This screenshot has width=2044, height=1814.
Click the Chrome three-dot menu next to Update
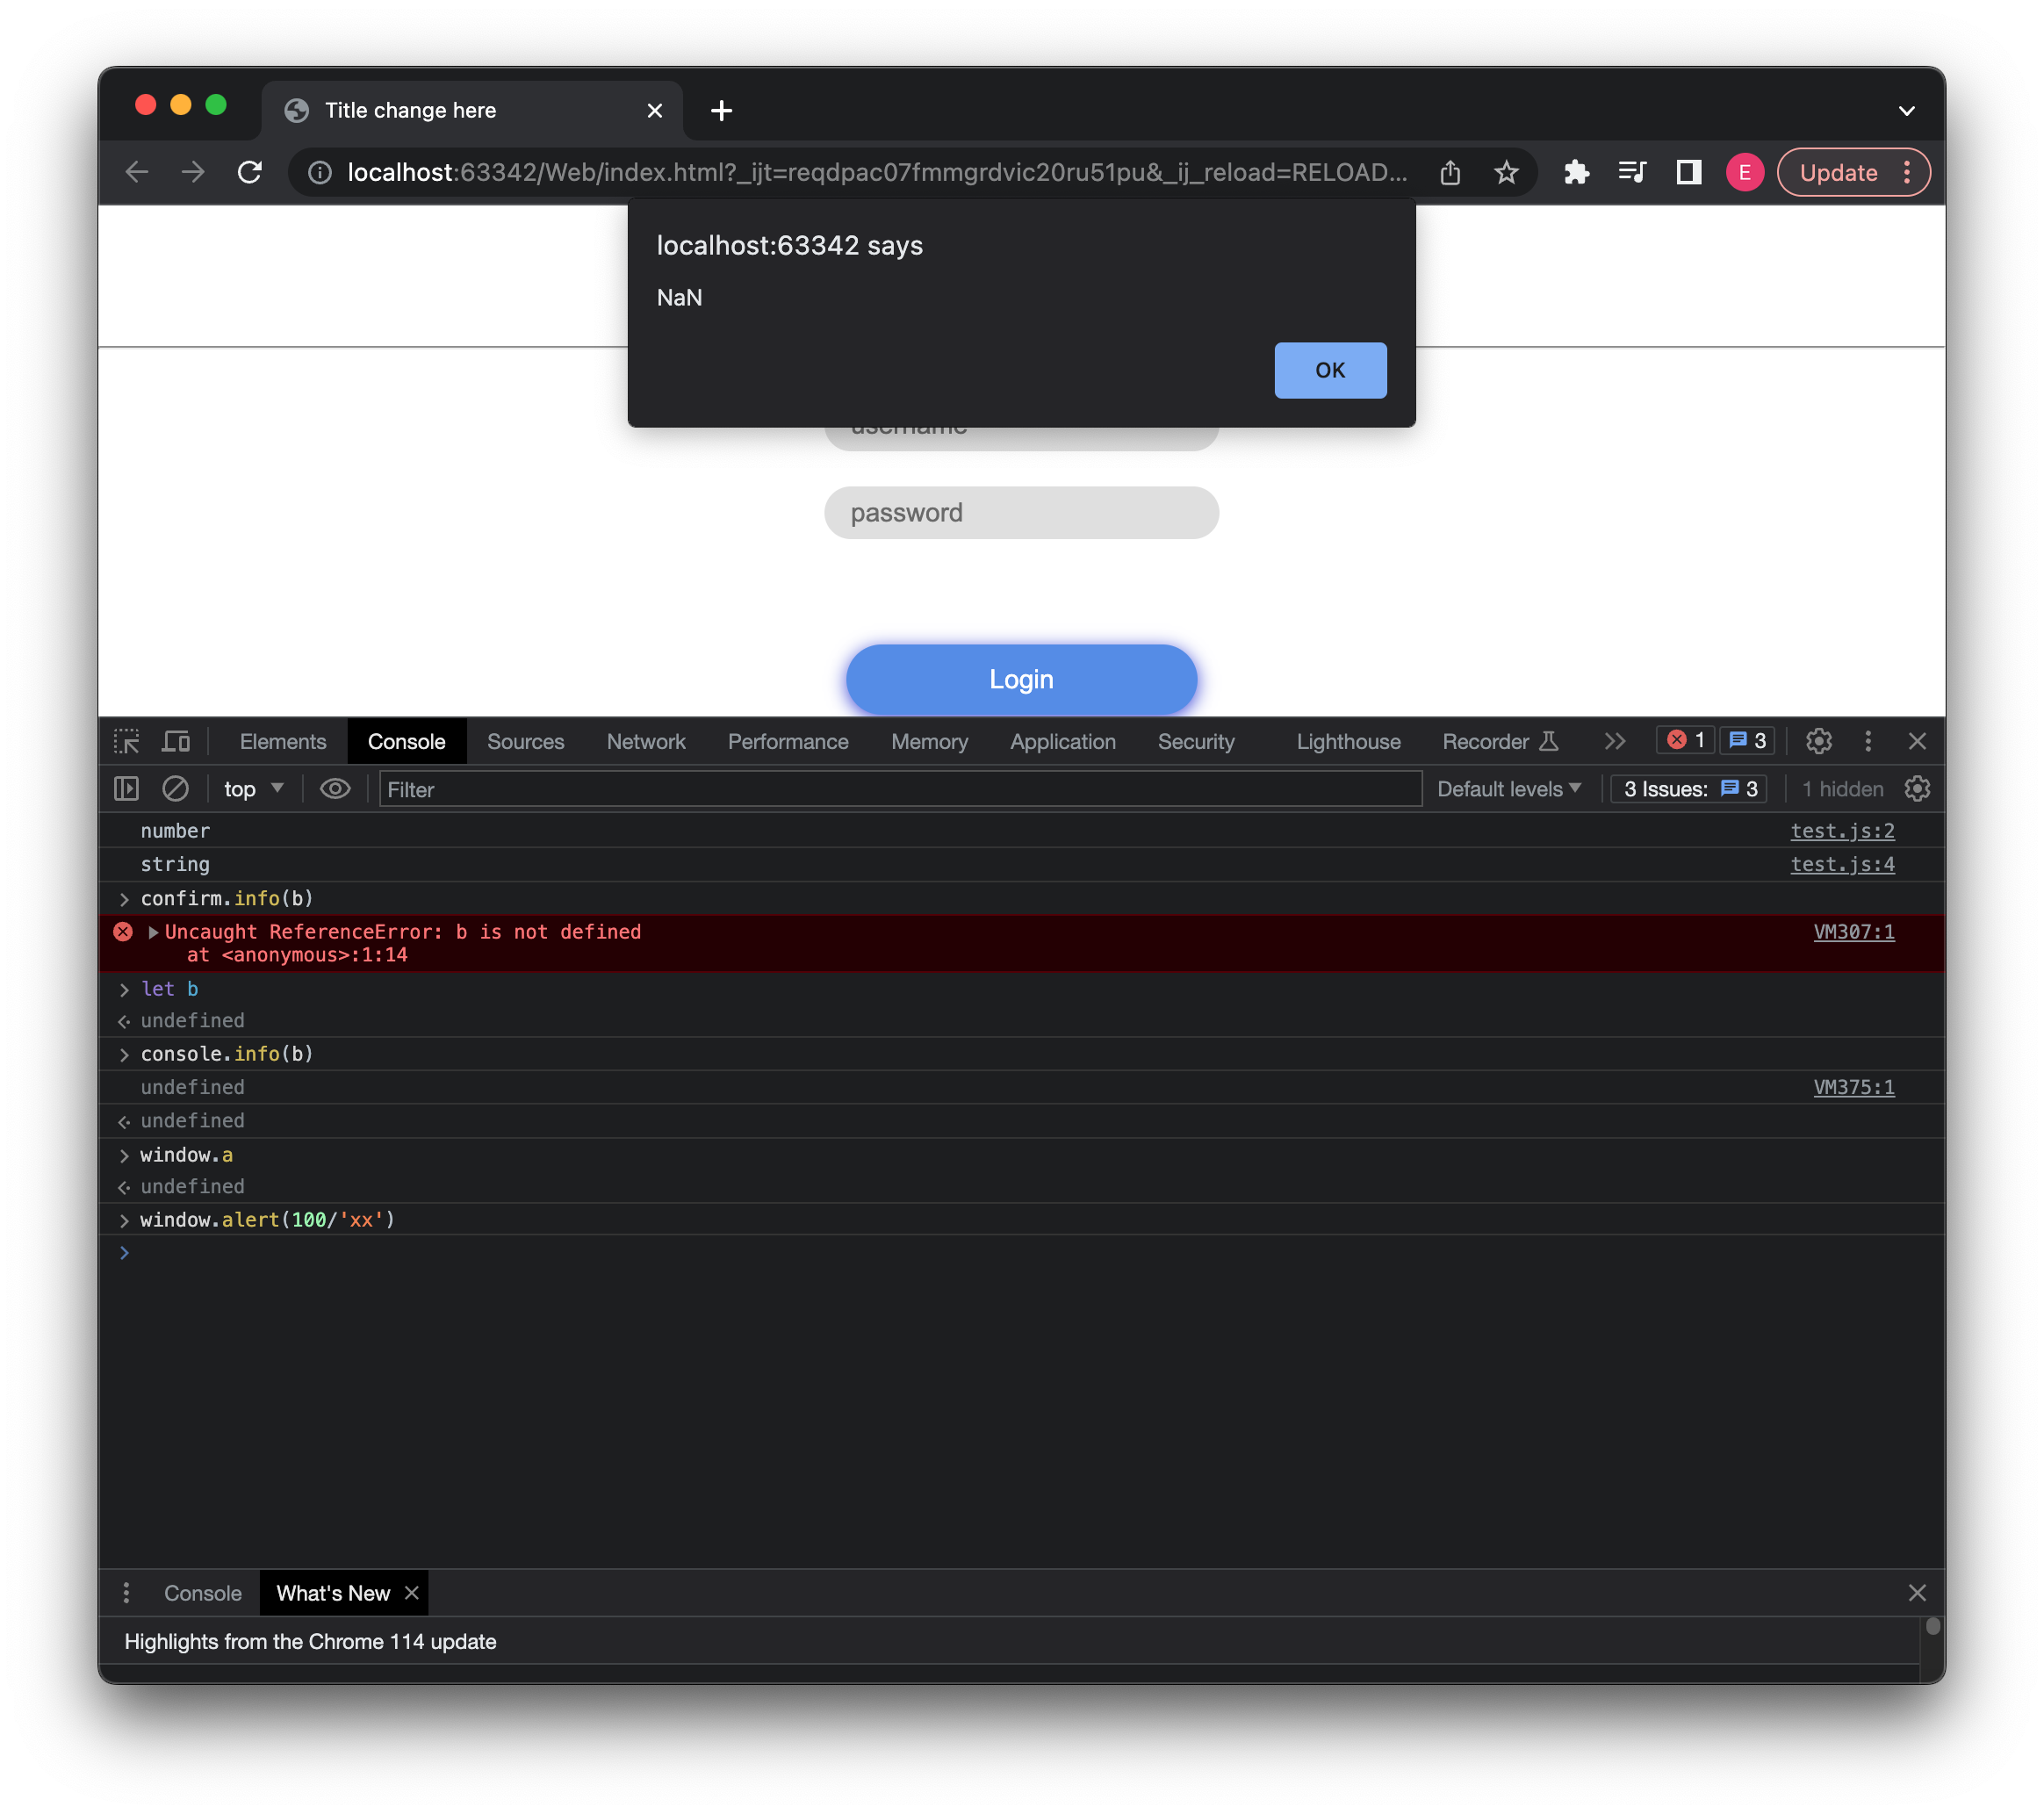click(1907, 172)
